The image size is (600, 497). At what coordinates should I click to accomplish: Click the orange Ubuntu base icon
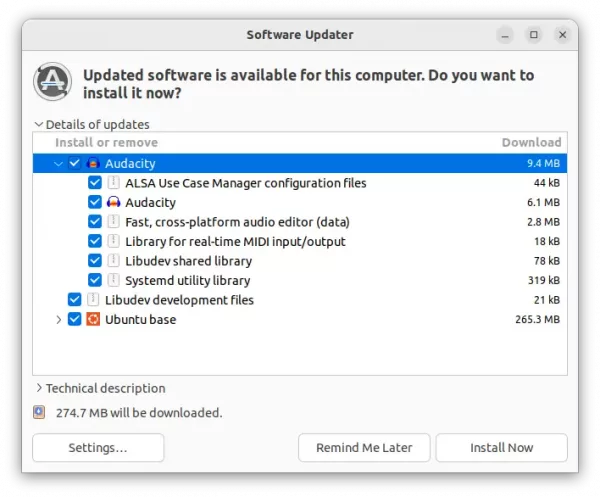point(93,319)
